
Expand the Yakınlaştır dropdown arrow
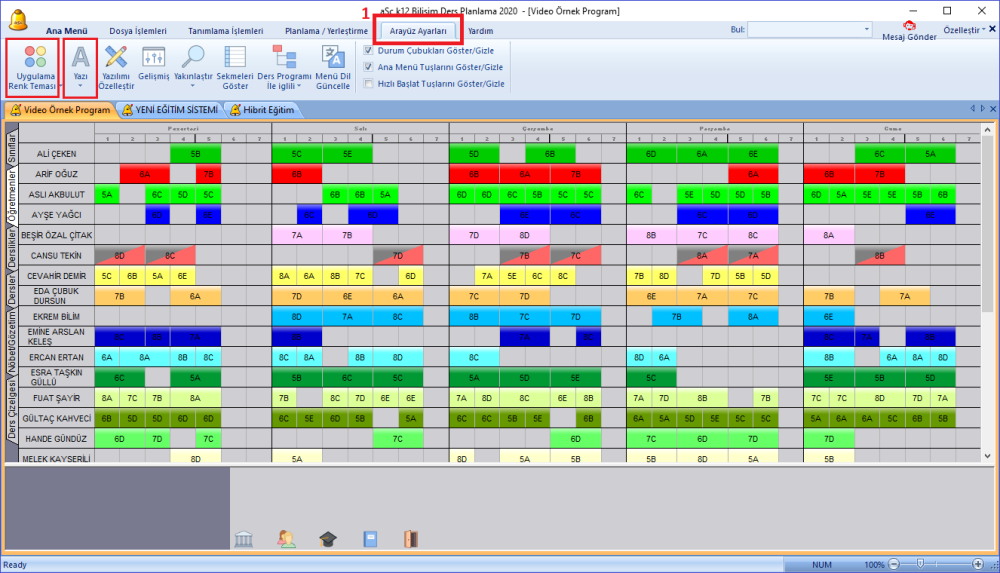[193, 86]
